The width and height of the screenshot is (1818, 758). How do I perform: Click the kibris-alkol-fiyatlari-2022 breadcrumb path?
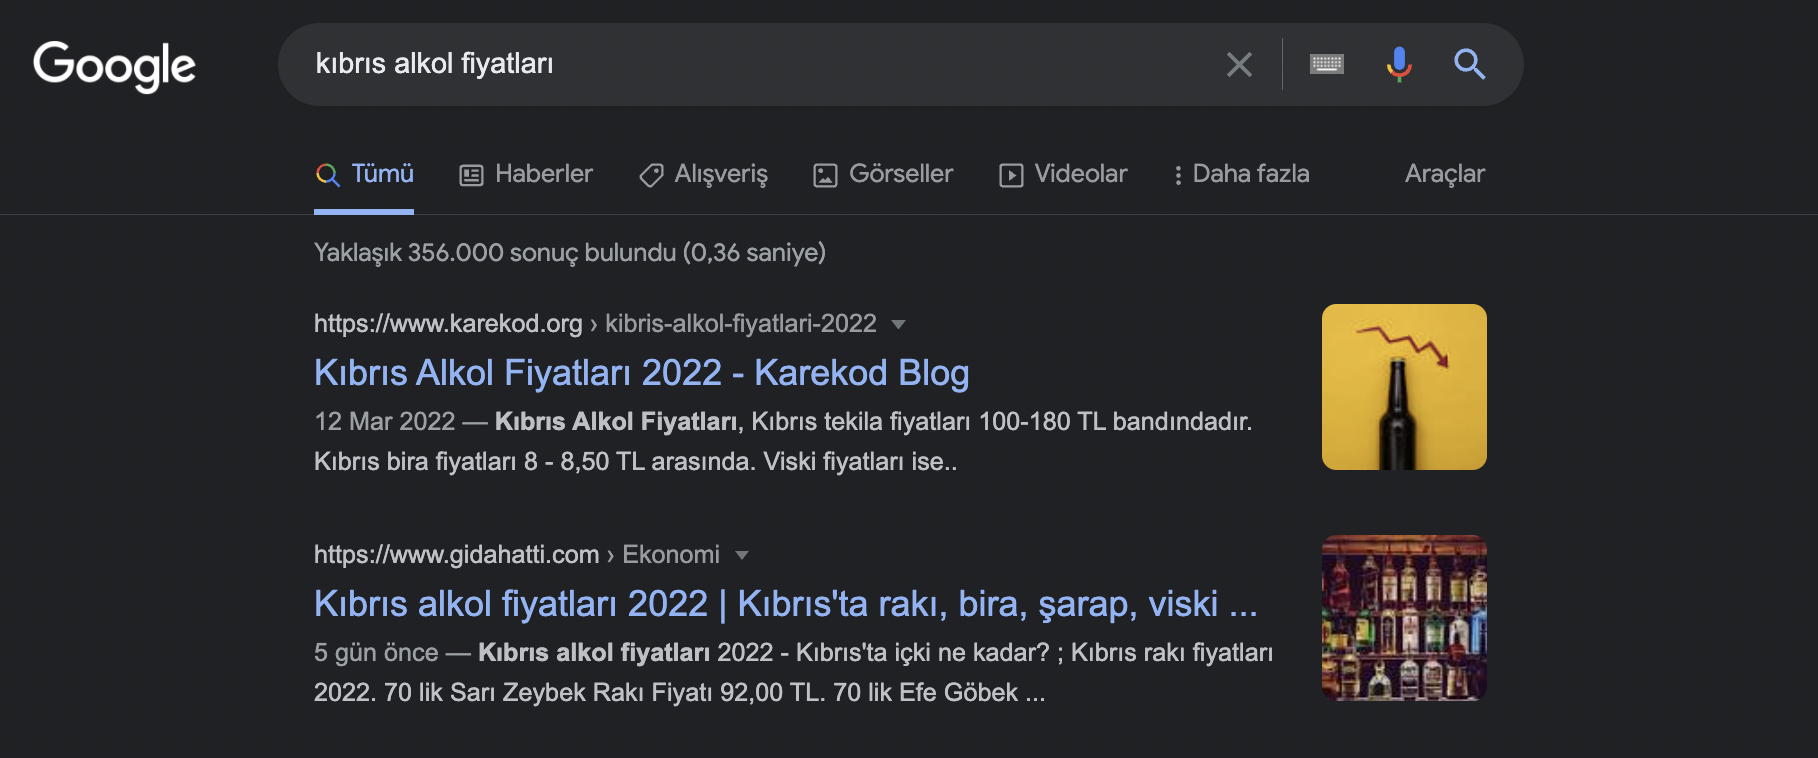pyautogui.click(x=741, y=324)
